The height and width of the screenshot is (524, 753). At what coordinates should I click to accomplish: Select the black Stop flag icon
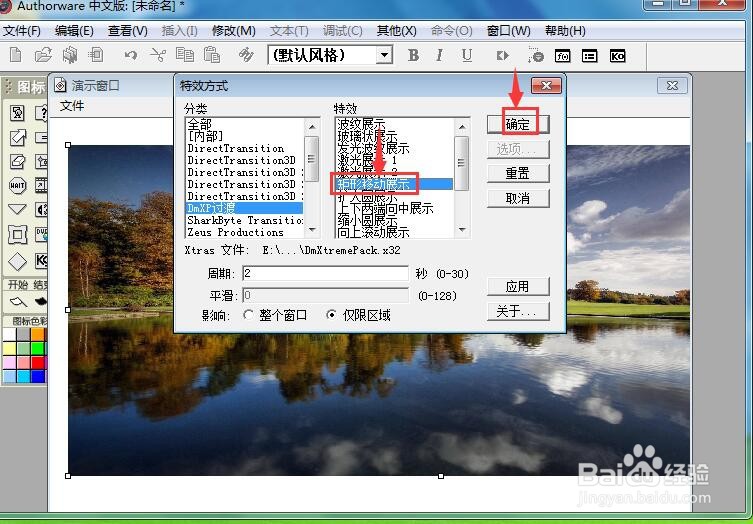41,302
